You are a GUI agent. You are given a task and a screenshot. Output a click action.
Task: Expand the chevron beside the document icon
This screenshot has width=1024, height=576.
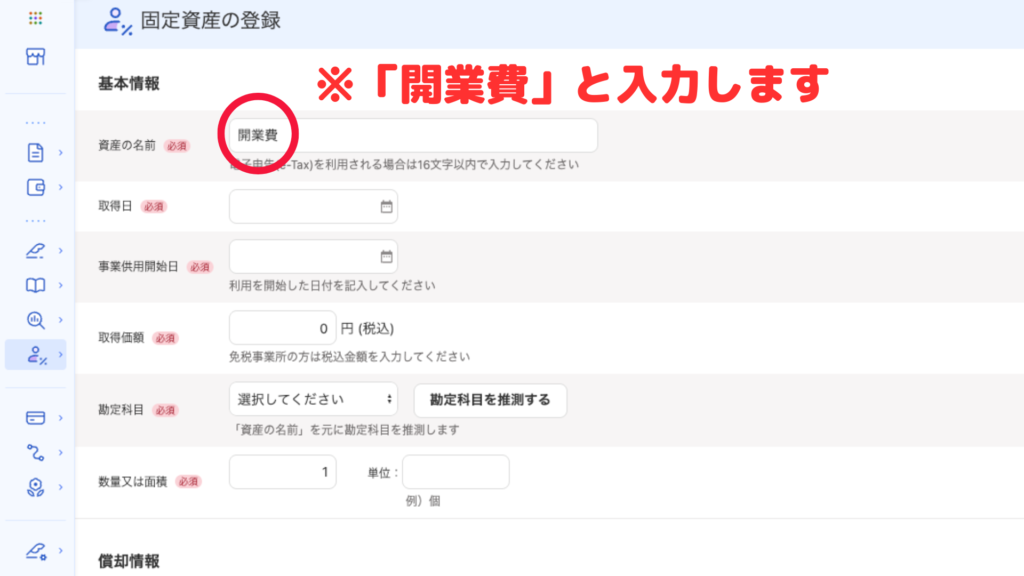61,153
